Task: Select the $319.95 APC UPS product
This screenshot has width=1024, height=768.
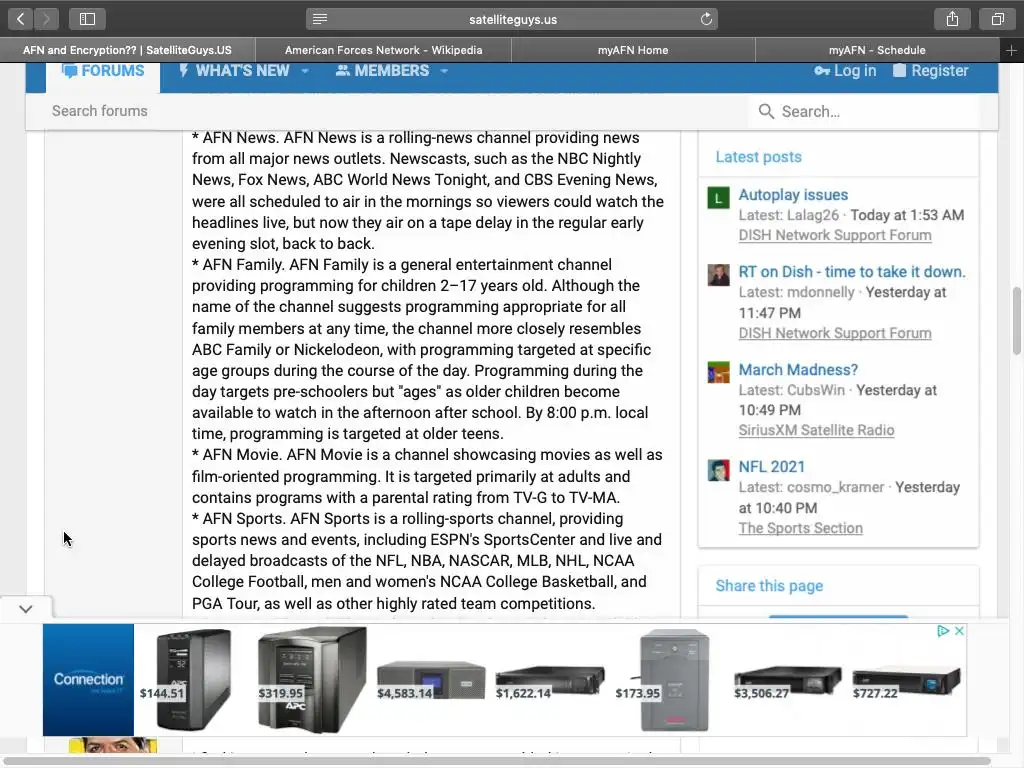Action: tap(312, 680)
